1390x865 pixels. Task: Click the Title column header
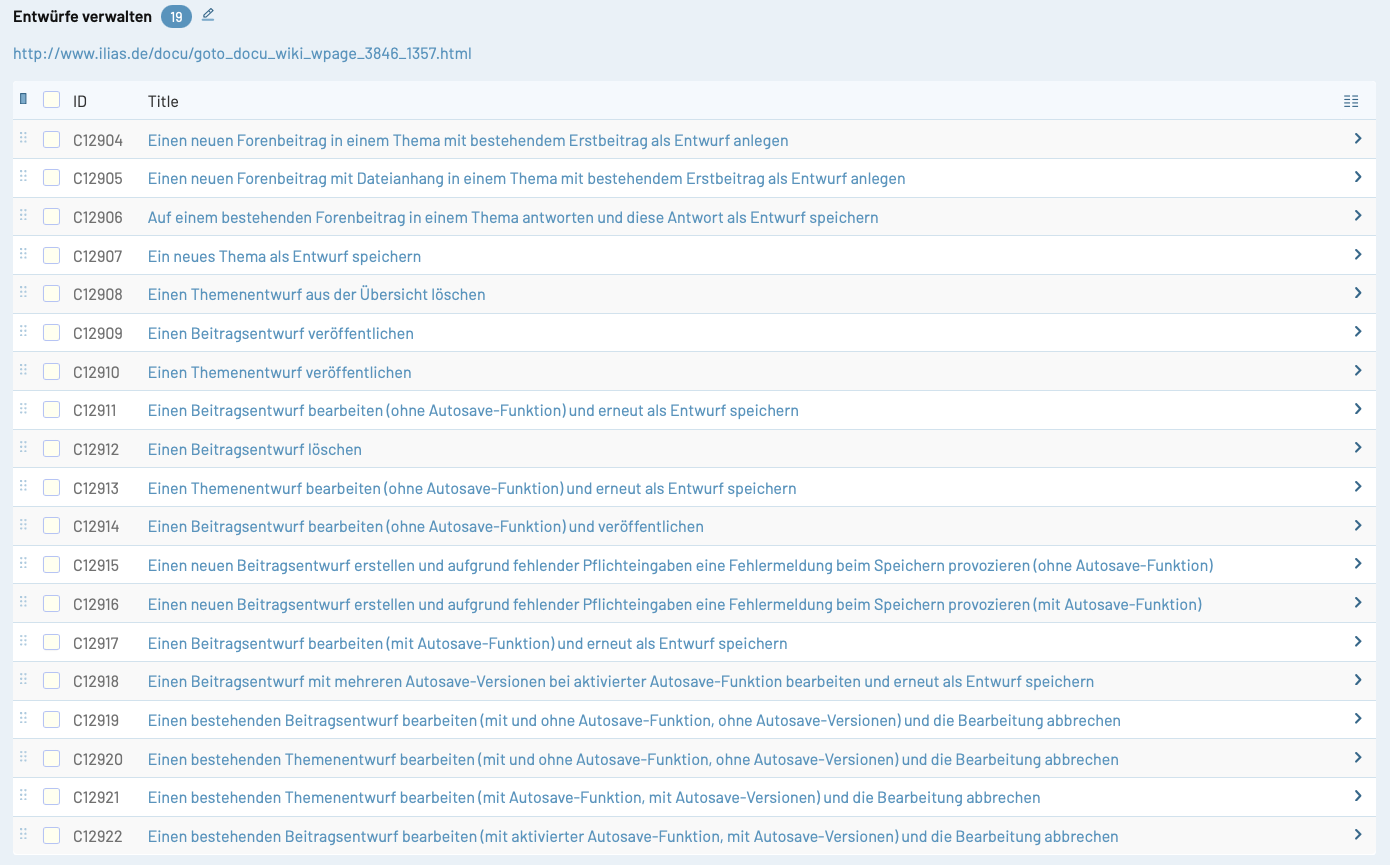(163, 101)
